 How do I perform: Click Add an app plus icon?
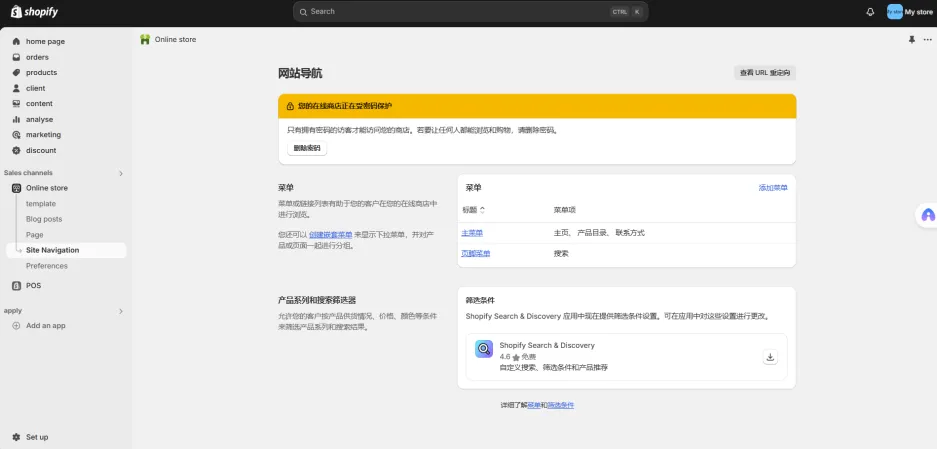tap(16, 326)
